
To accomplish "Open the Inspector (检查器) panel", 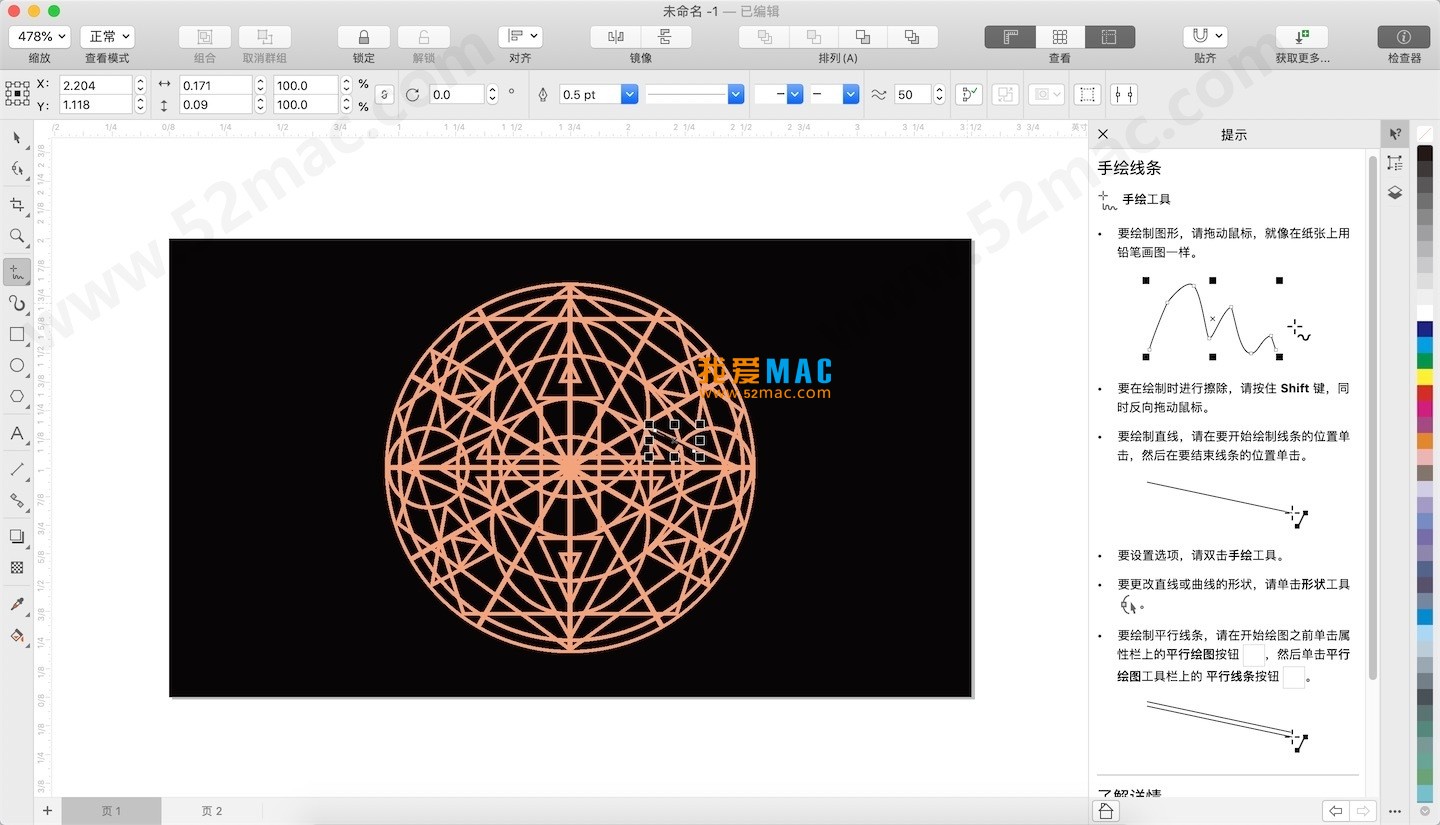I will coord(1404,37).
